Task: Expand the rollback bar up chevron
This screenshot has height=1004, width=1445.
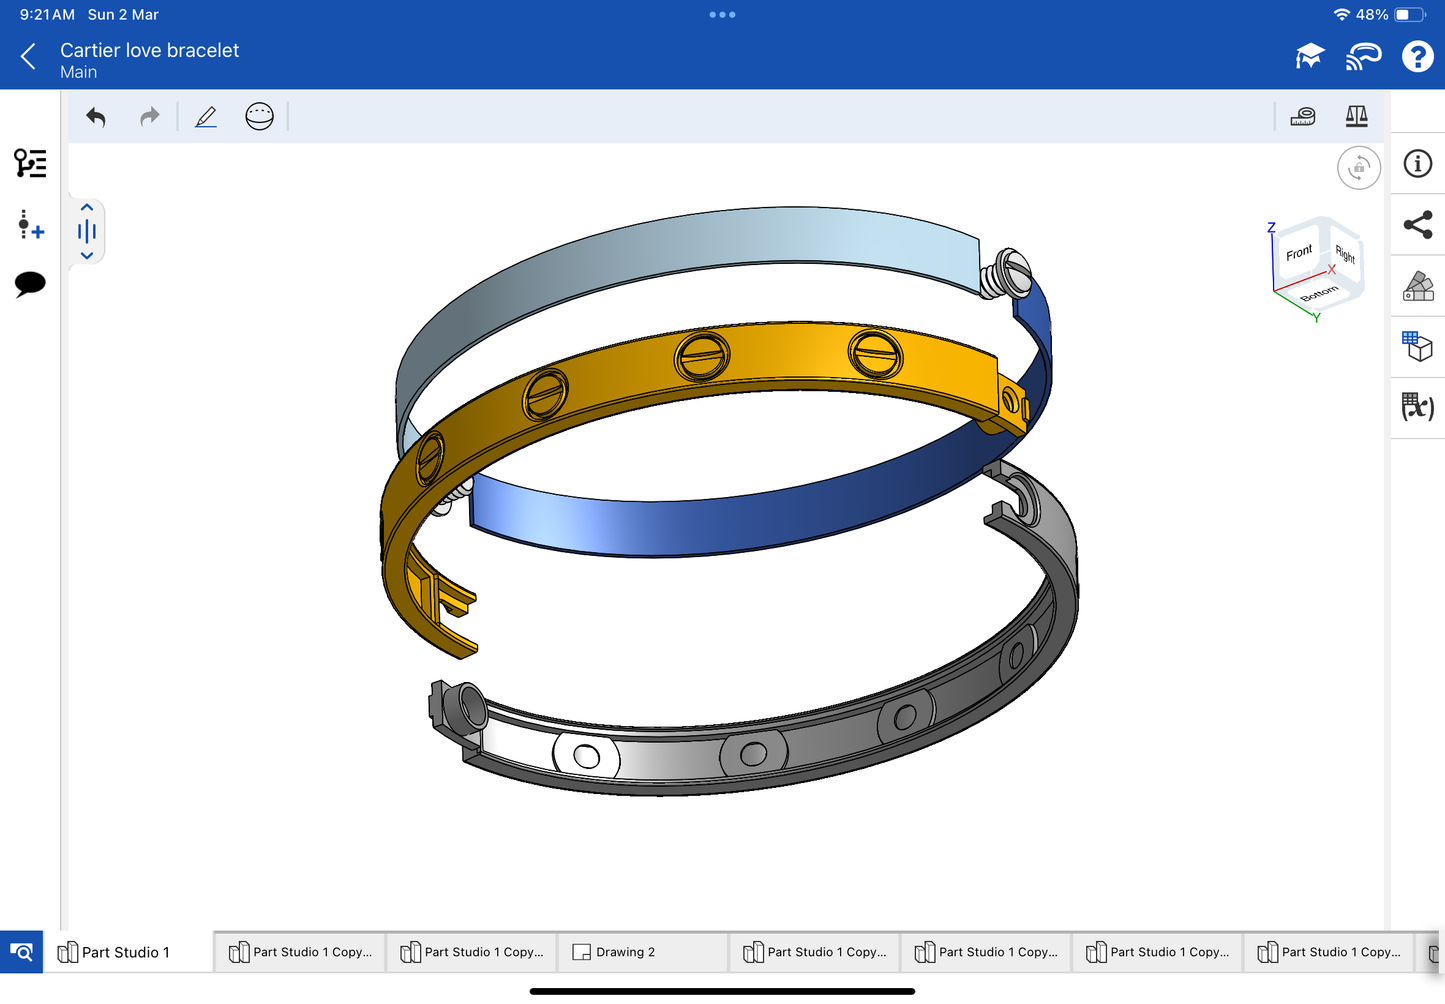Action: [x=87, y=208]
